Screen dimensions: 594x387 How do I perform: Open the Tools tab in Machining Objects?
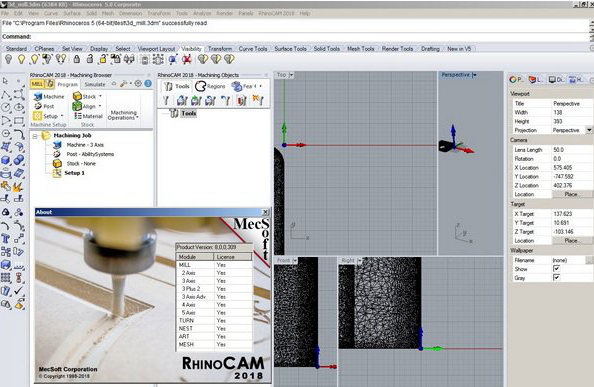pyautogui.click(x=177, y=86)
